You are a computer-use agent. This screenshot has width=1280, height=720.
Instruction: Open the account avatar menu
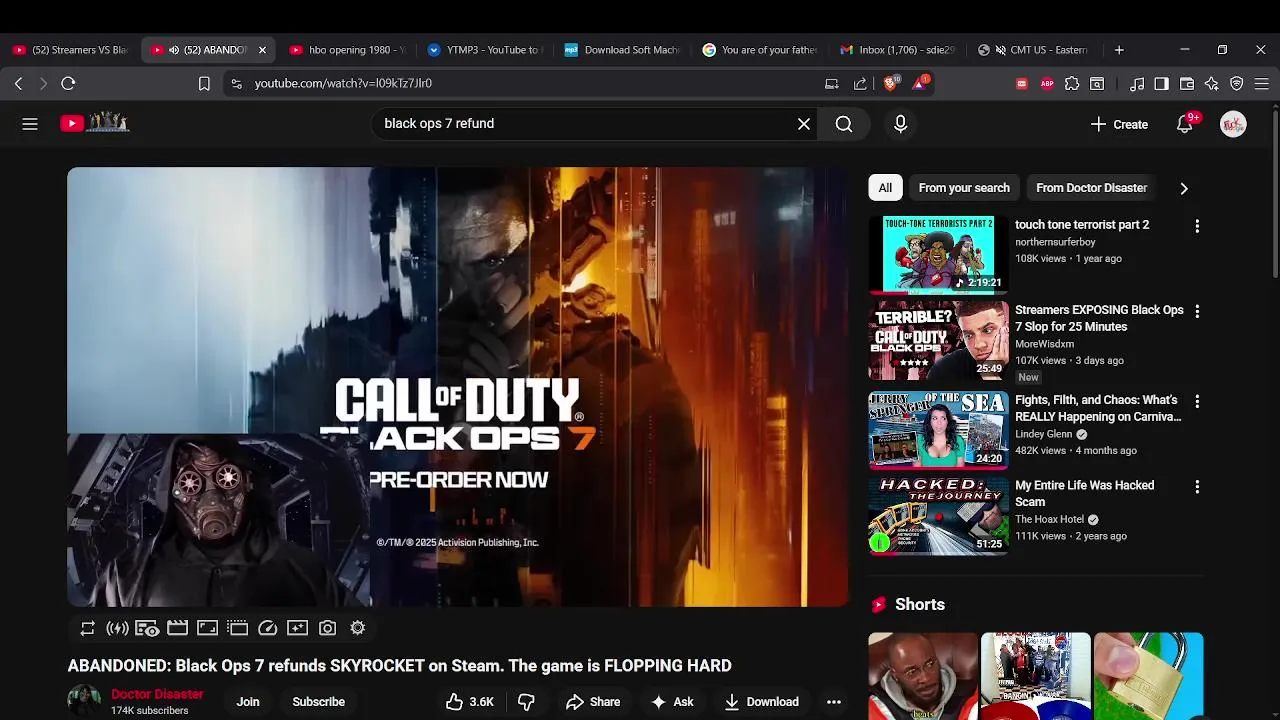click(1233, 124)
